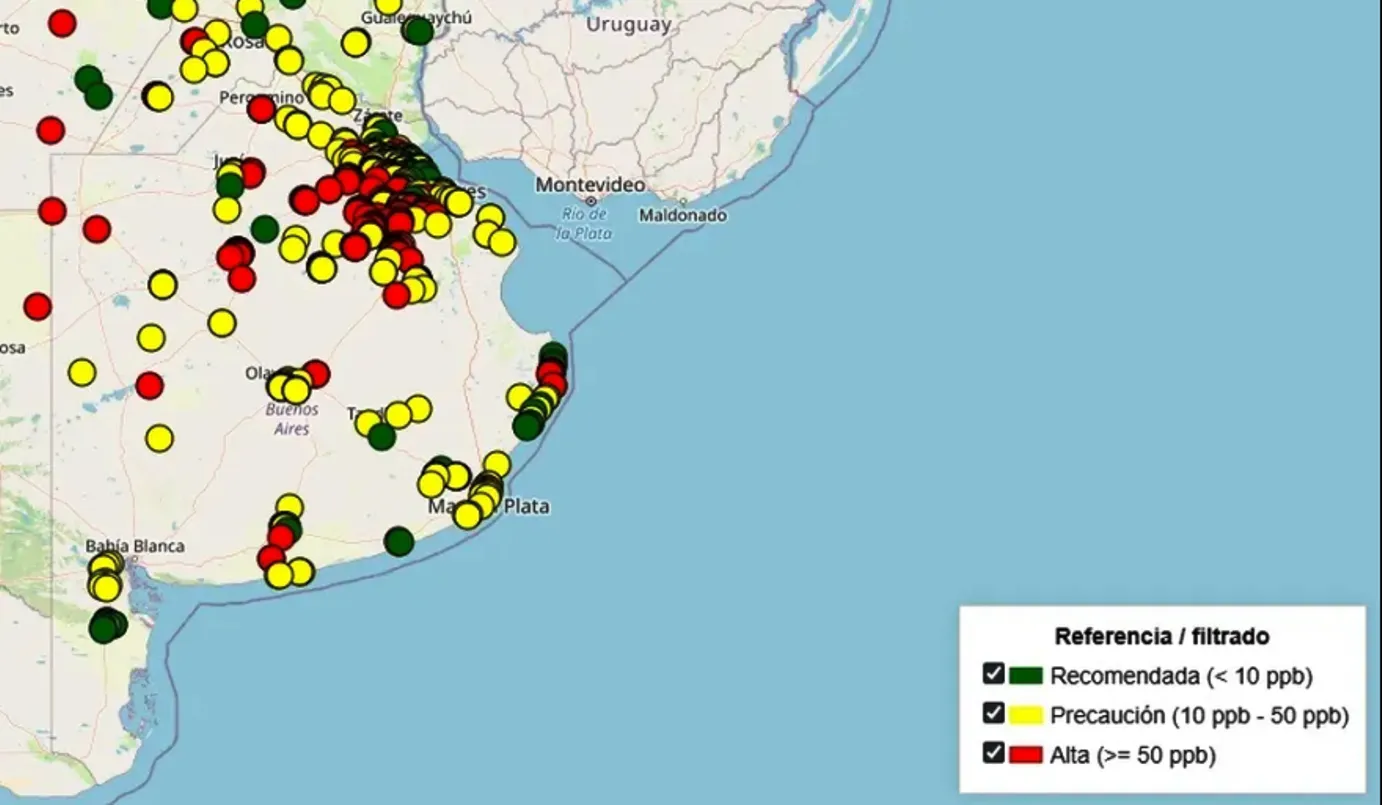Click the Maldonado city label
The height and width of the screenshot is (805, 1382).
point(683,215)
